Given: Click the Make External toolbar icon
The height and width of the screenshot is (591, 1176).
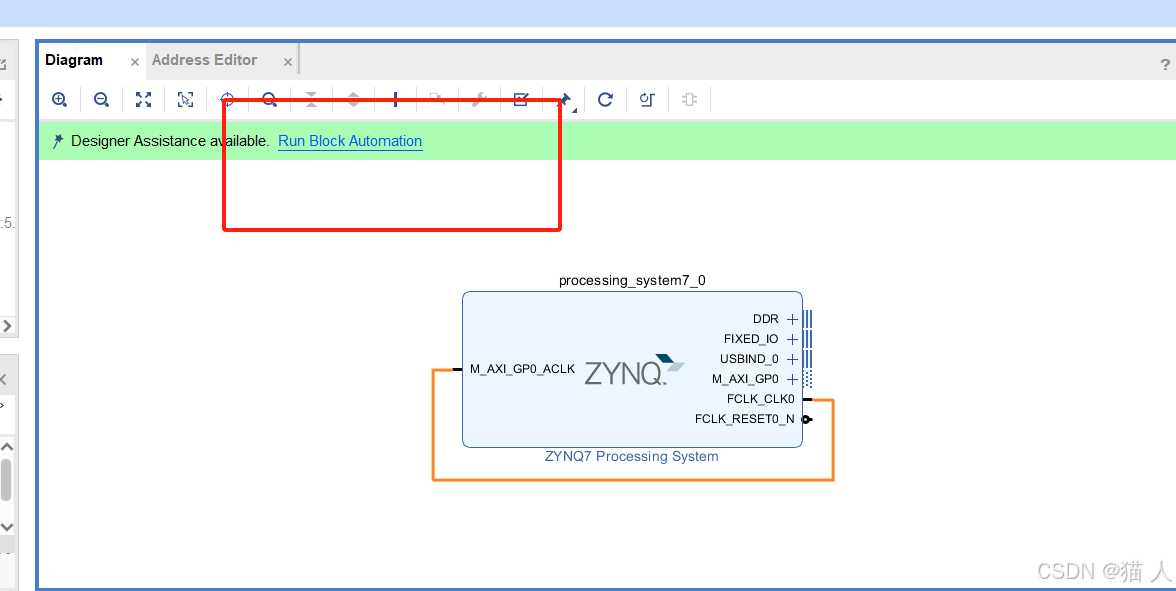Looking at the screenshot, I should click(x=437, y=99).
